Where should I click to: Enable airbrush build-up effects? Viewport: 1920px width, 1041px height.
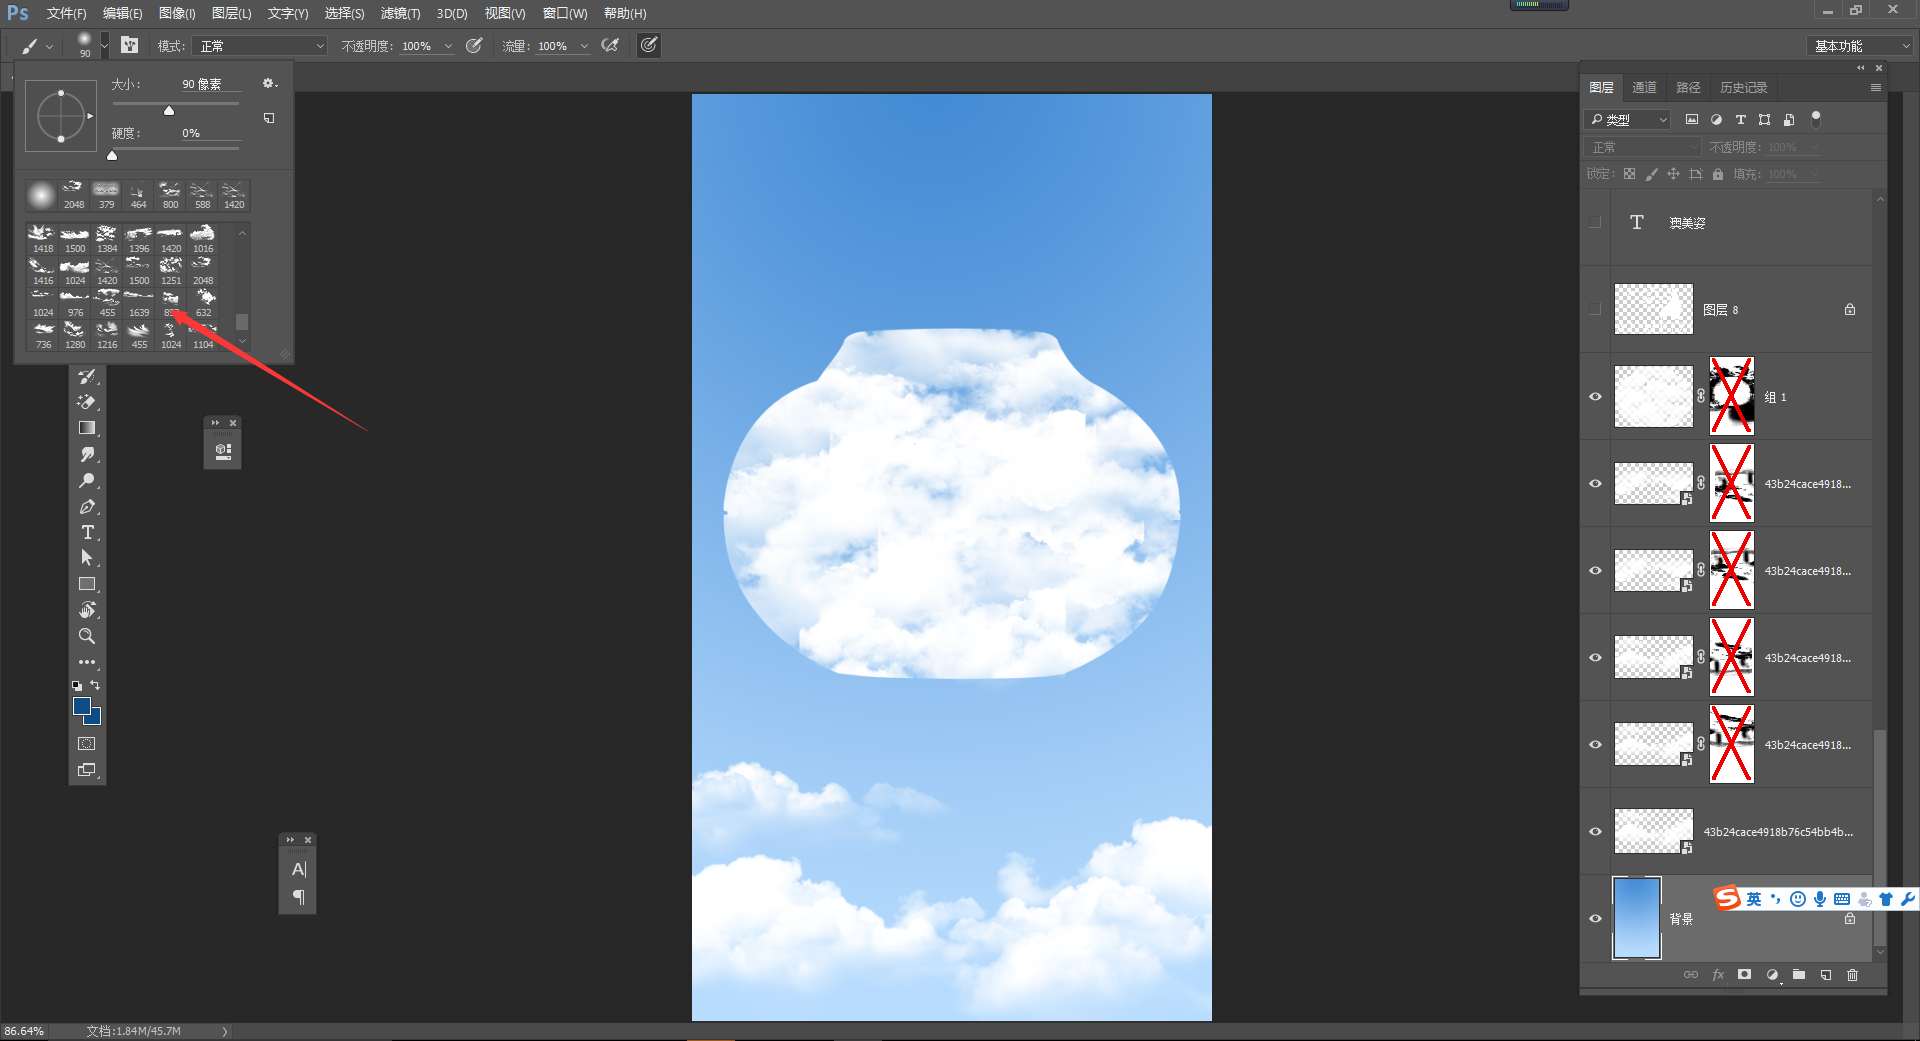pos(611,45)
